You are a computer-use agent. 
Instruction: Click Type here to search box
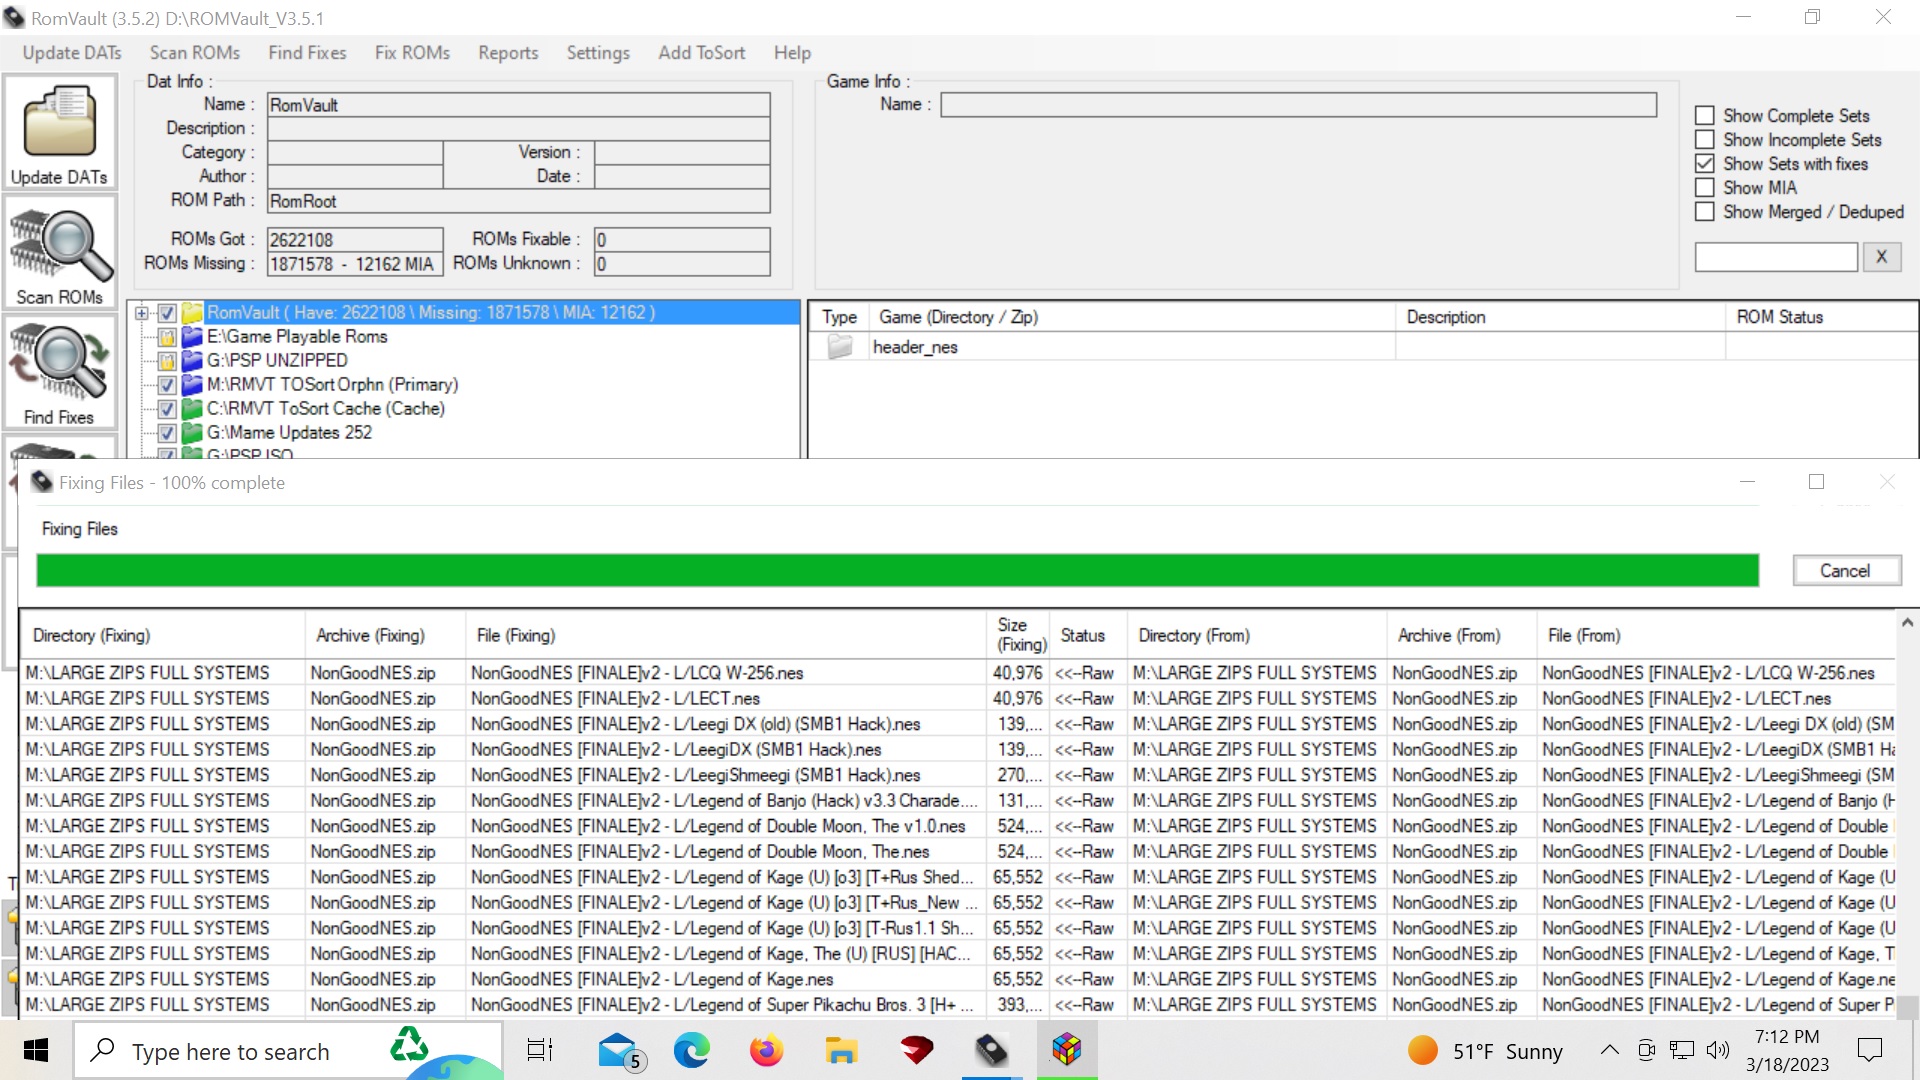pyautogui.click(x=288, y=1050)
